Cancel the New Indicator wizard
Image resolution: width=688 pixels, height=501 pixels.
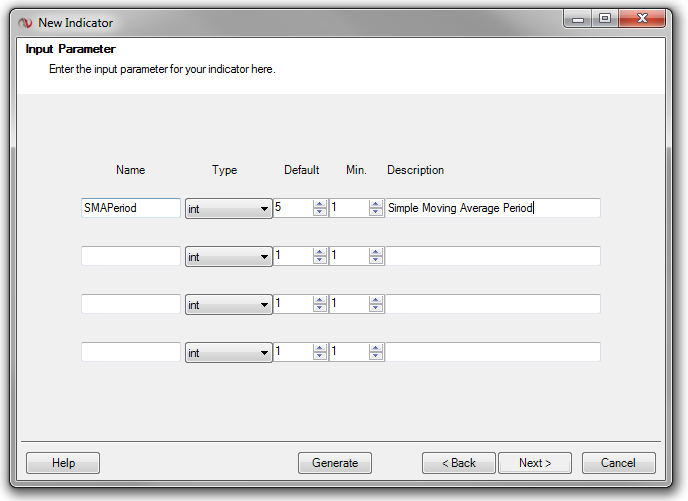coord(619,463)
